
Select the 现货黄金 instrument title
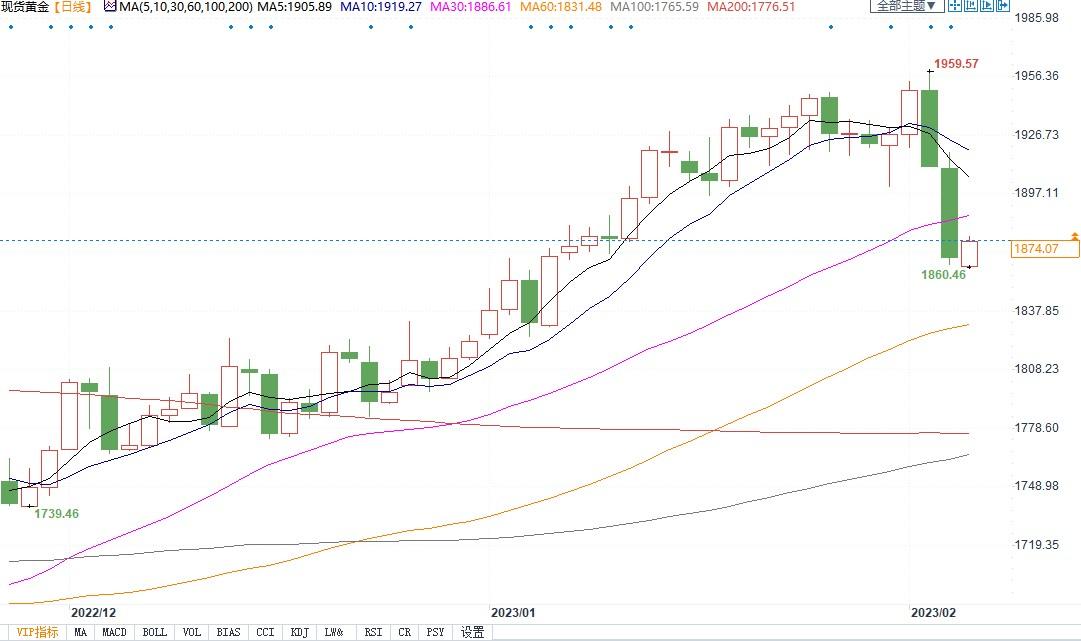(x=25, y=7)
